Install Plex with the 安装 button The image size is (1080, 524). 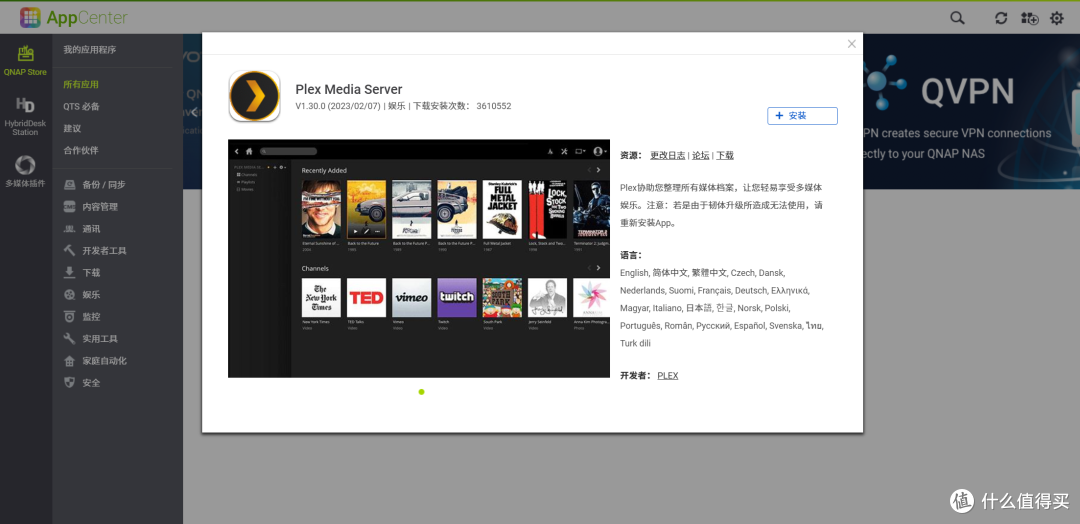coord(802,116)
